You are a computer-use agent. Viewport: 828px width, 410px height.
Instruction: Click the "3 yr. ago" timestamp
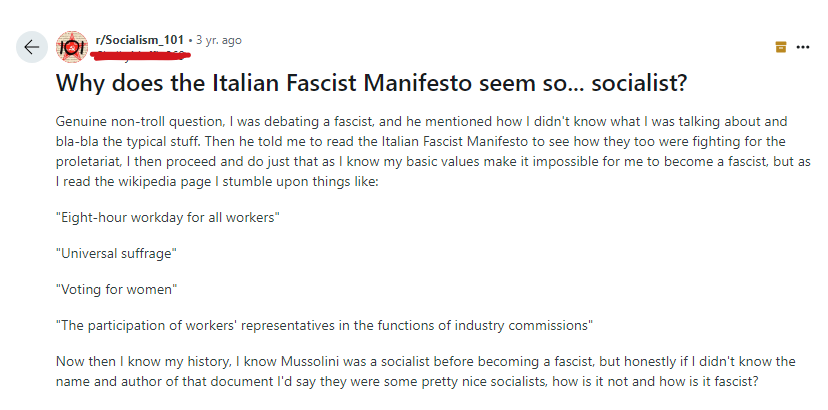click(x=218, y=40)
